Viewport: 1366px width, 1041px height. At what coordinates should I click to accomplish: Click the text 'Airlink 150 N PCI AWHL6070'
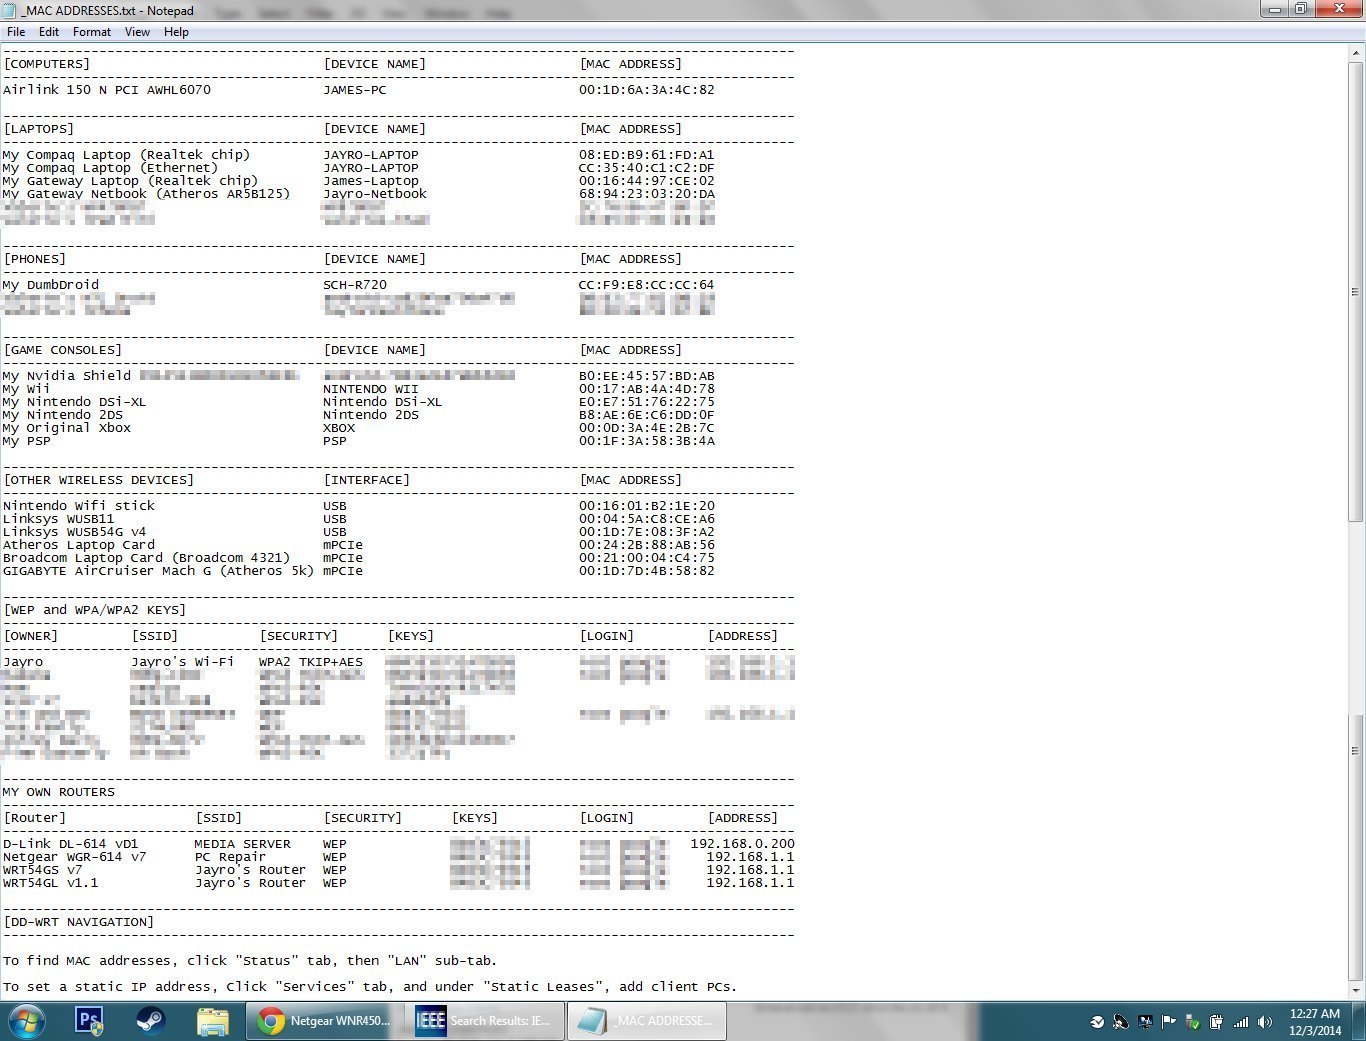tap(107, 90)
